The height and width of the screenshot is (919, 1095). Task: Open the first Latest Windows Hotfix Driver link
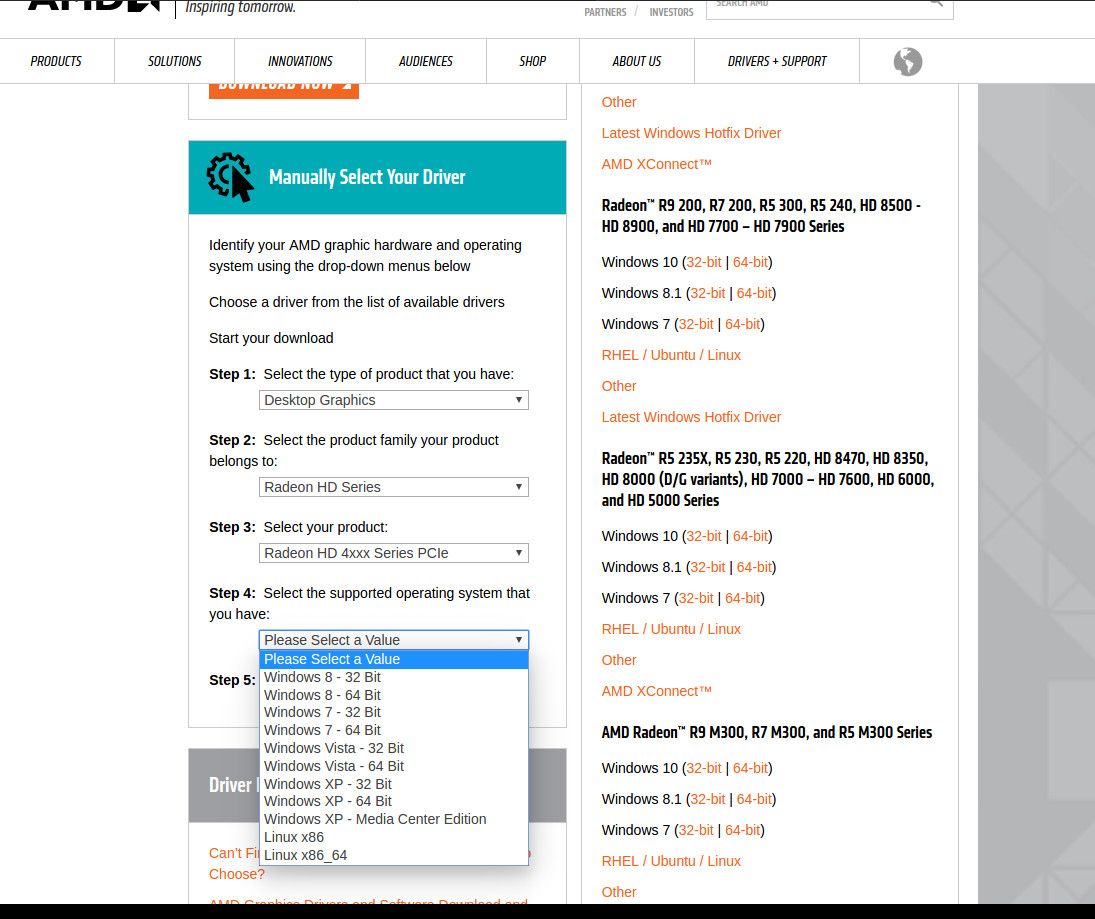(x=691, y=133)
